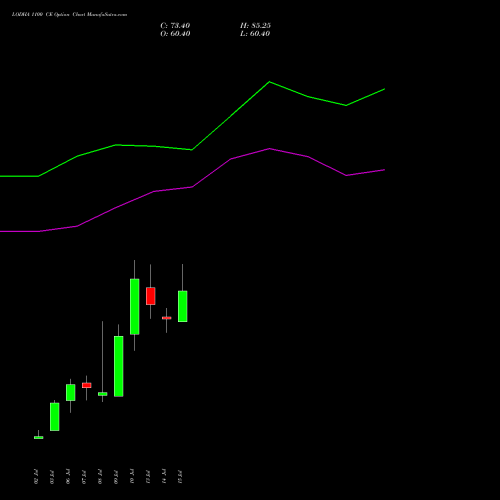Click the chart title text at top-left

click(x=69, y=15)
